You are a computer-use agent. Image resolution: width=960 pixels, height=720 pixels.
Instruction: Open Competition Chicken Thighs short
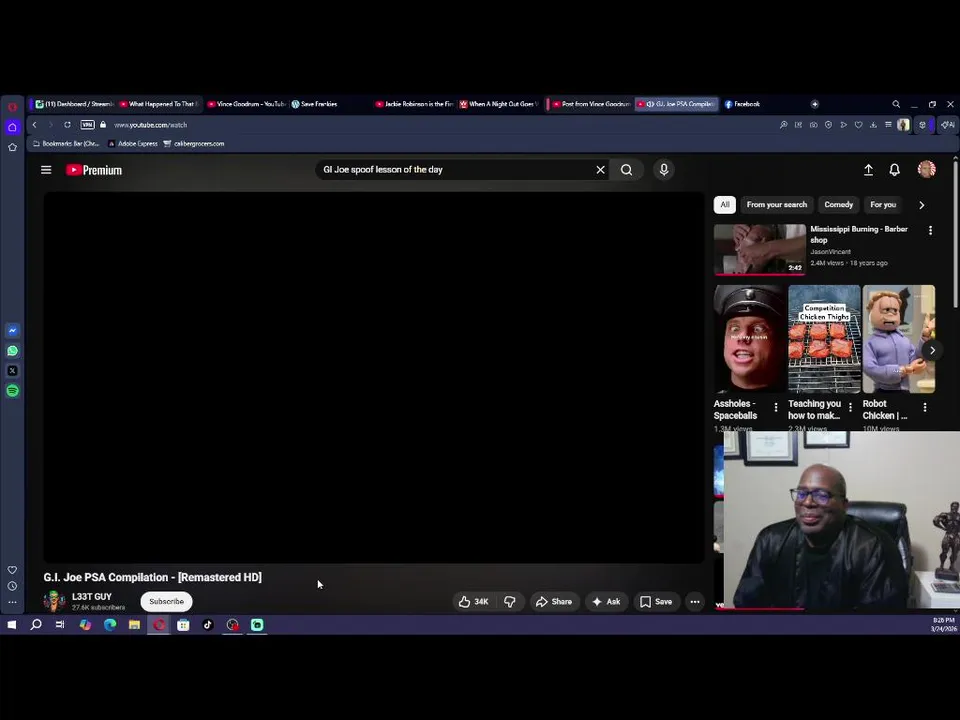(824, 339)
